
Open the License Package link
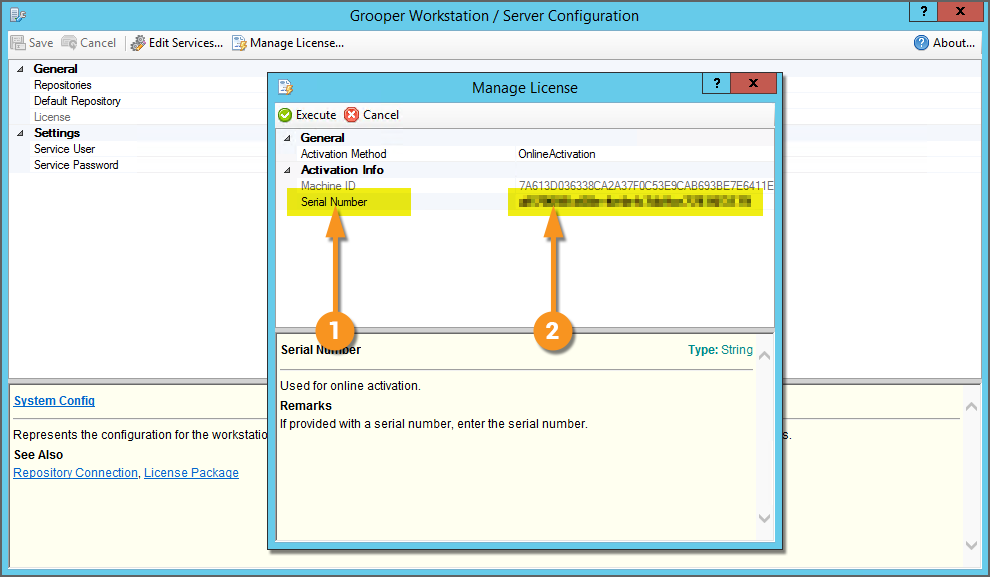(191, 473)
